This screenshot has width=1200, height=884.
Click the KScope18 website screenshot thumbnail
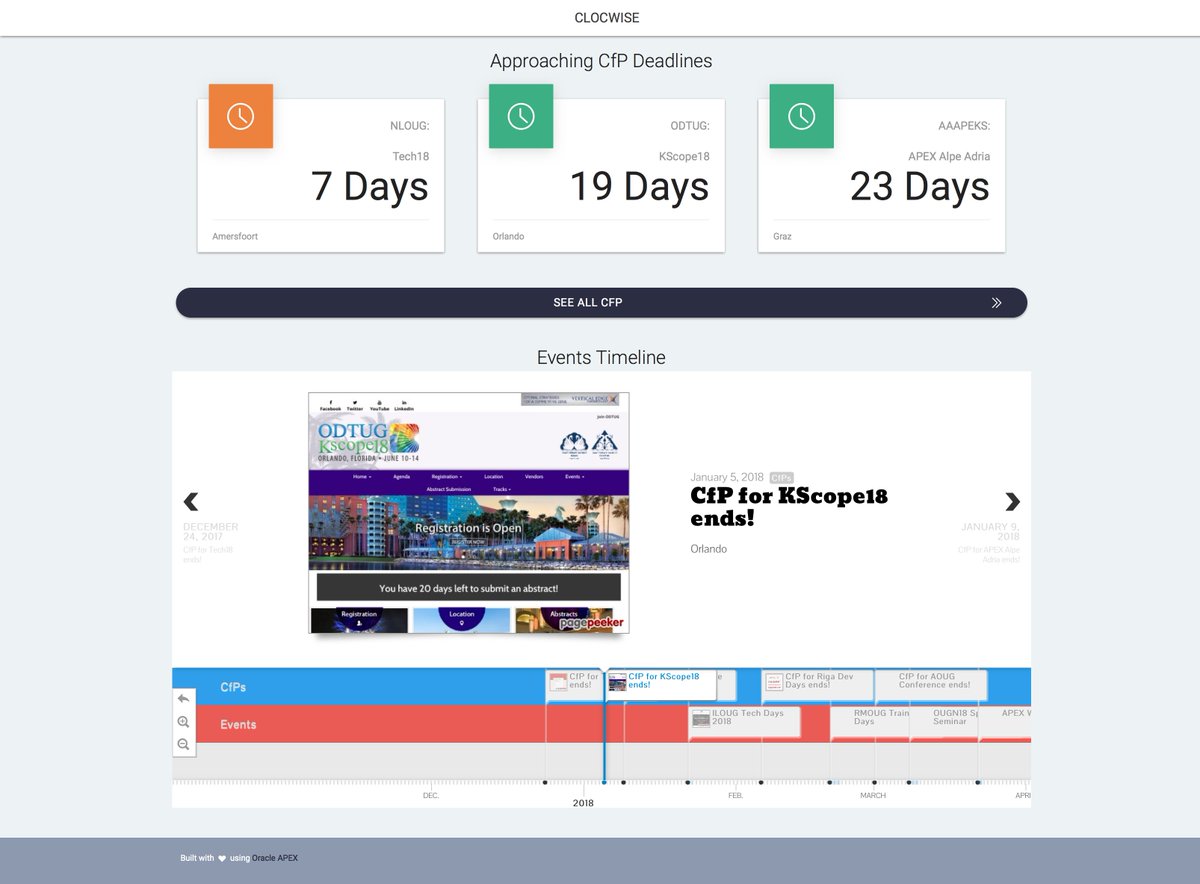(x=469, y=513)
